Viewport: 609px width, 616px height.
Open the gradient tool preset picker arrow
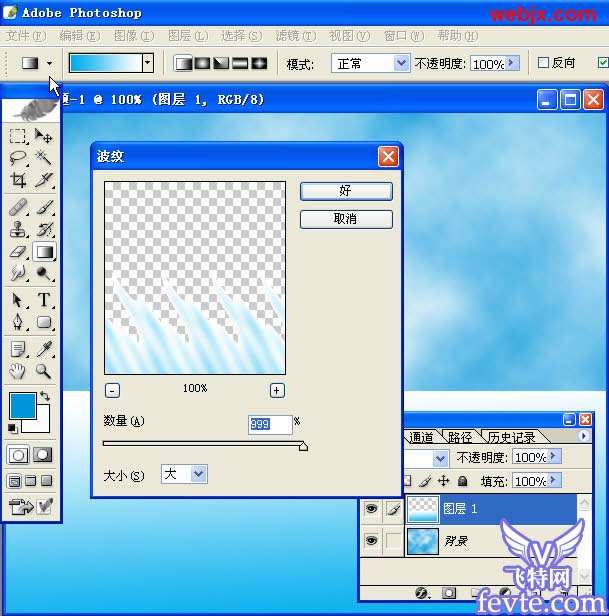click(x=49, y=63)
